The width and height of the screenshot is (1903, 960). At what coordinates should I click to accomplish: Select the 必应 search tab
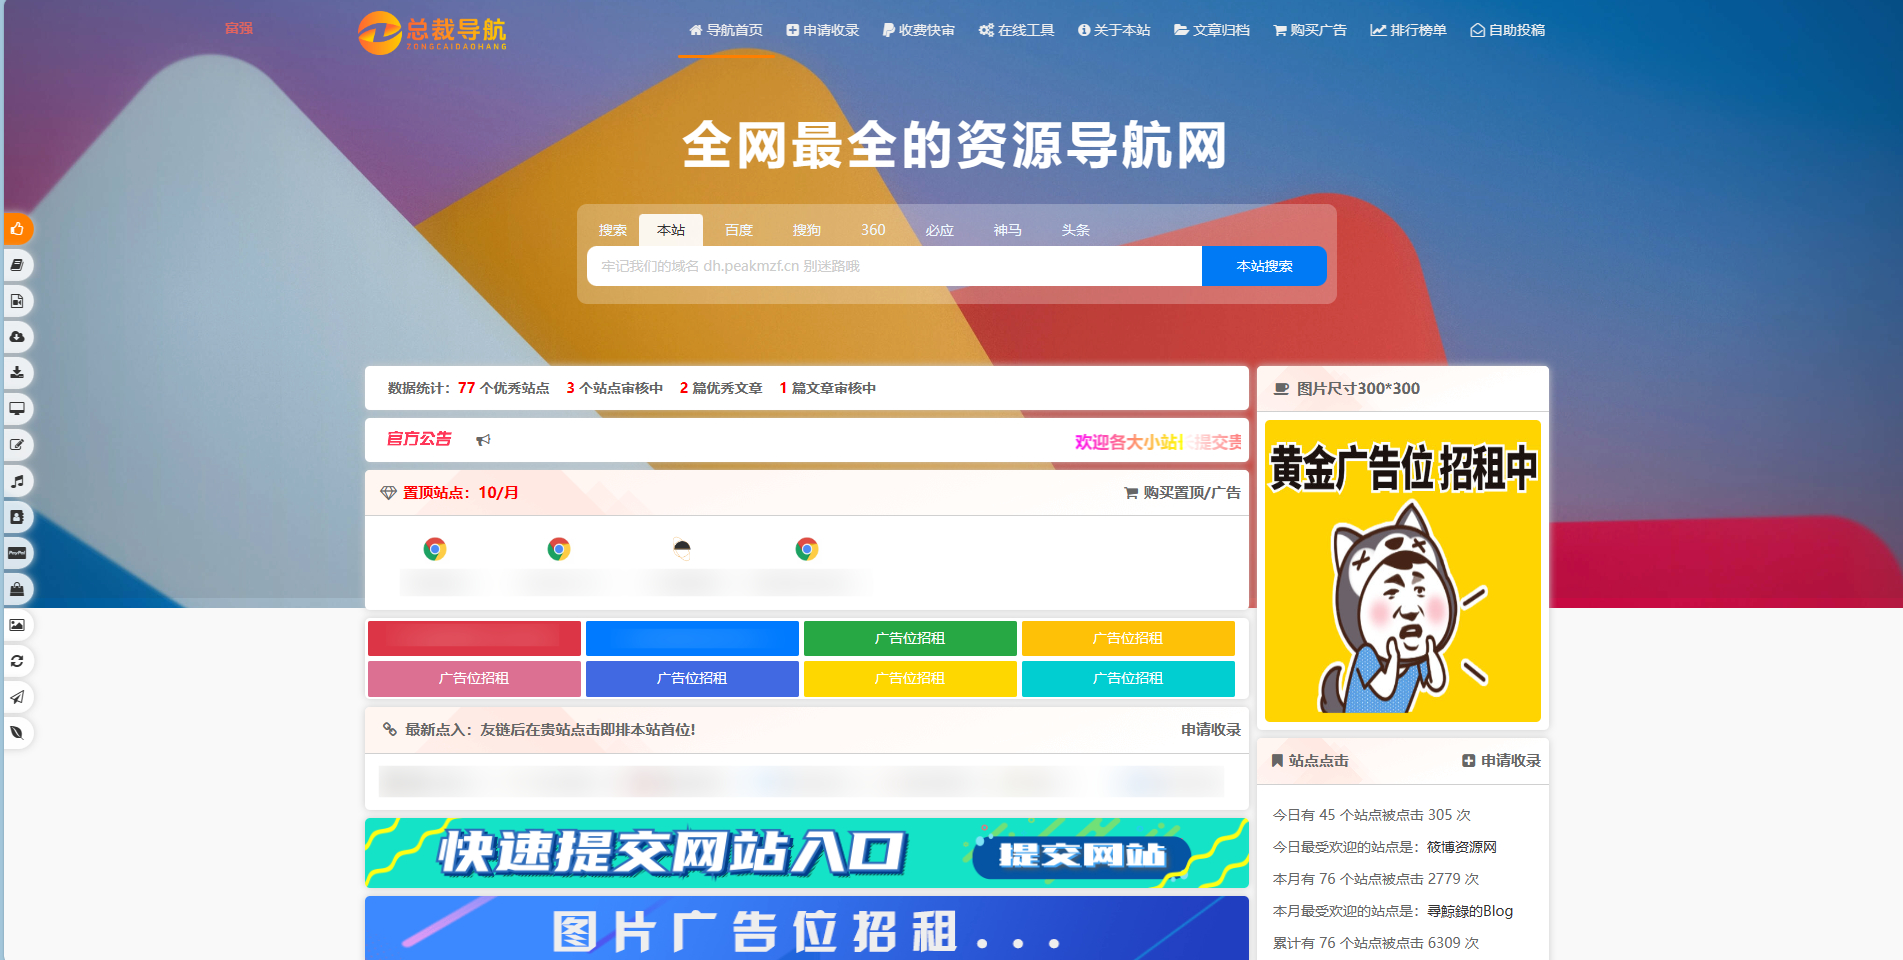(939, 230)
